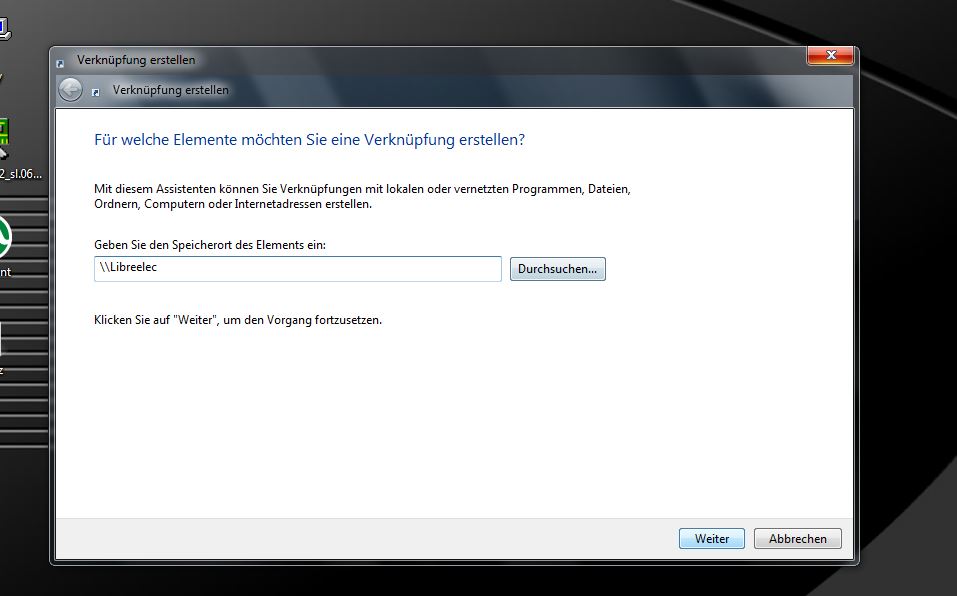The image size is (957, 596).
Task: Select the computer desktop icon at the top left
Action: point(4,29)
